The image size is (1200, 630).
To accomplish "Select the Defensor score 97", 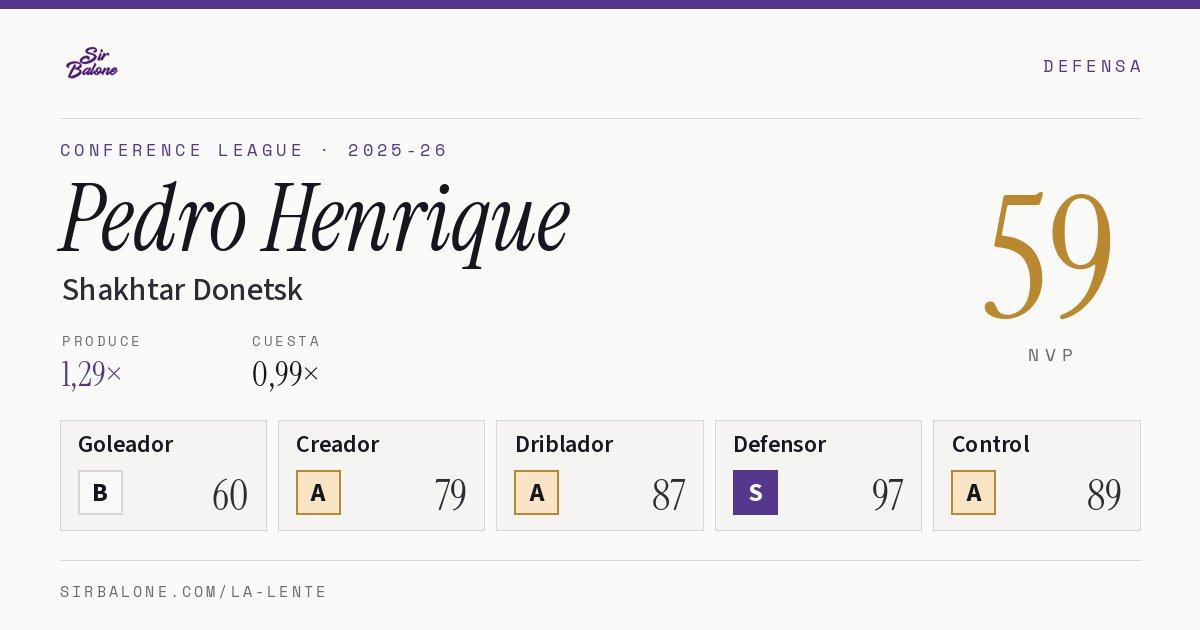I will (887, 495).
